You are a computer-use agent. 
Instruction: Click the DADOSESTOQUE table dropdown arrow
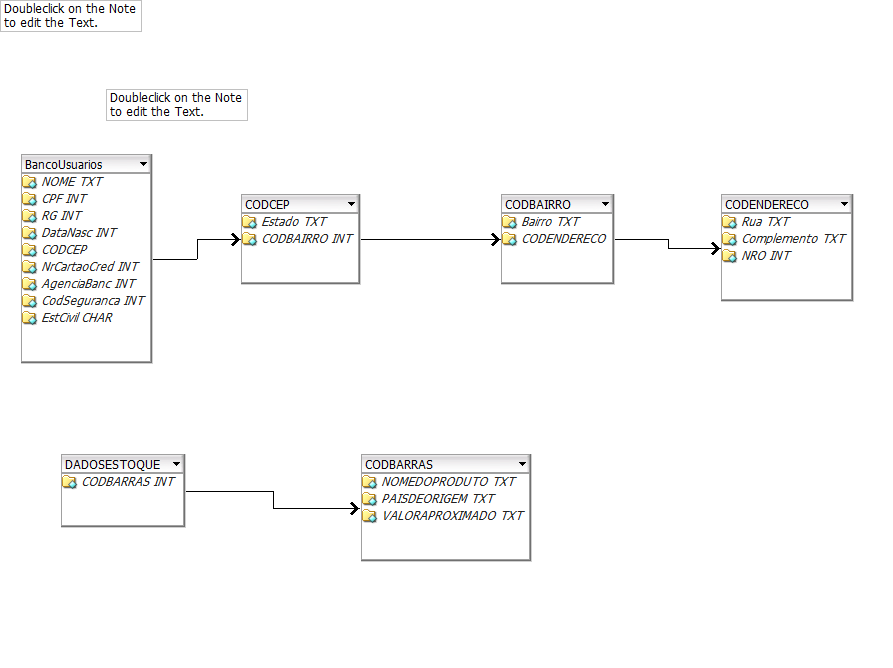176,464
